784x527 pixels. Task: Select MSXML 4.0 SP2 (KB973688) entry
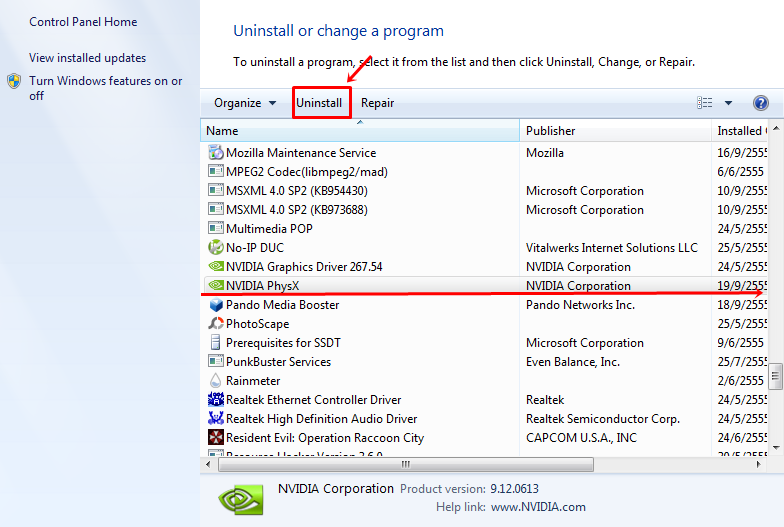tap(296, 210)
